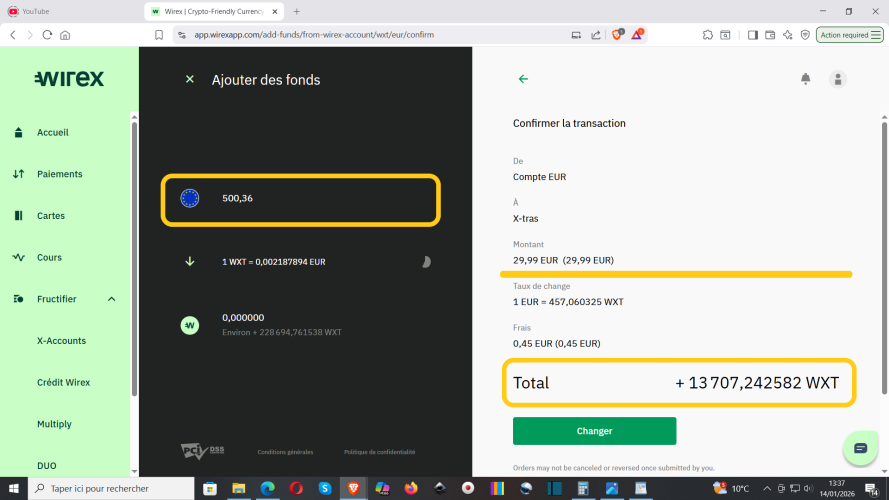Open Politique de confidentialité link
This screenshot has height=500, width=889.
point(379,452)
